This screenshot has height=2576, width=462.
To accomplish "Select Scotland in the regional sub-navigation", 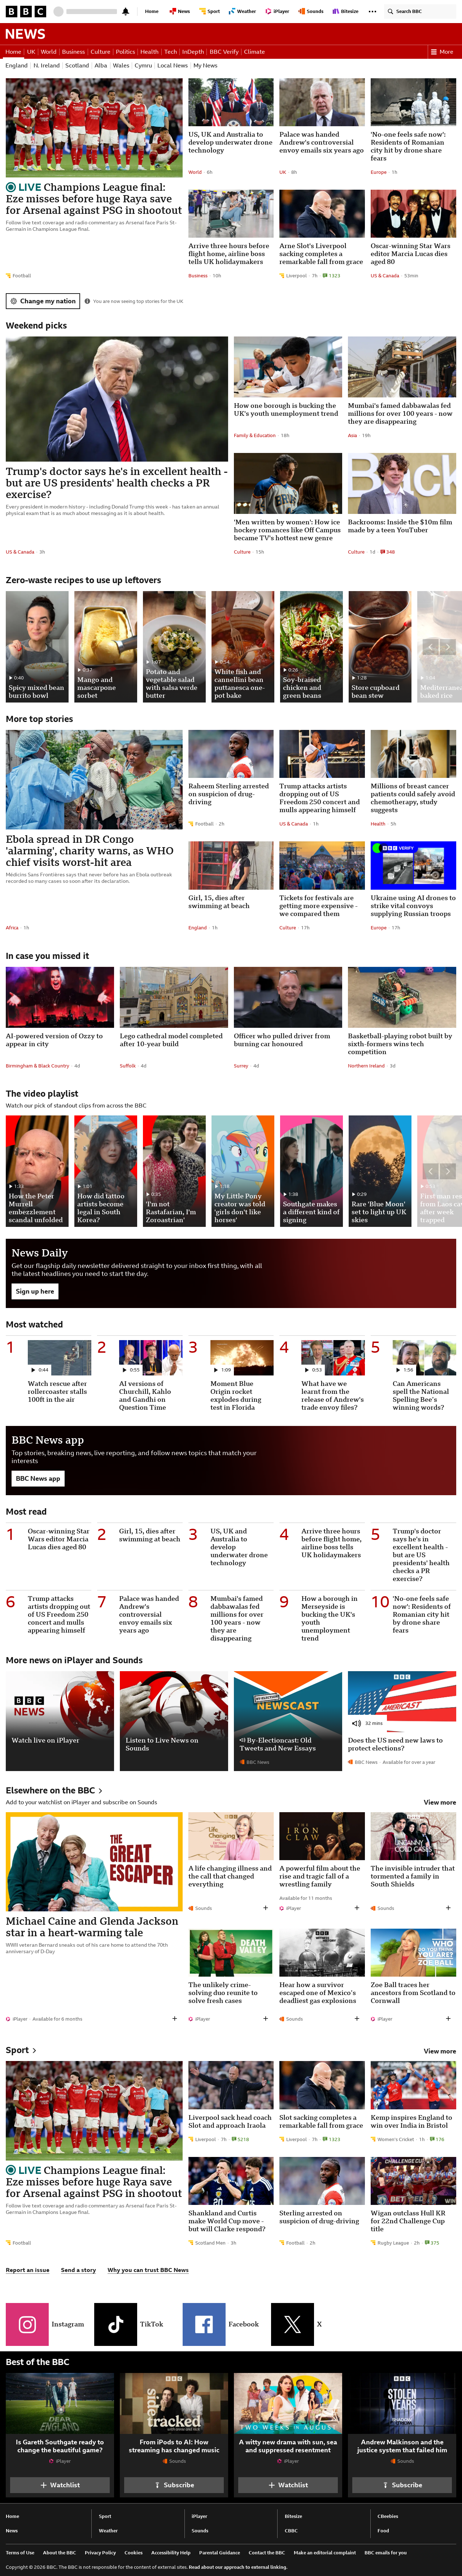I will pos(77,66).
